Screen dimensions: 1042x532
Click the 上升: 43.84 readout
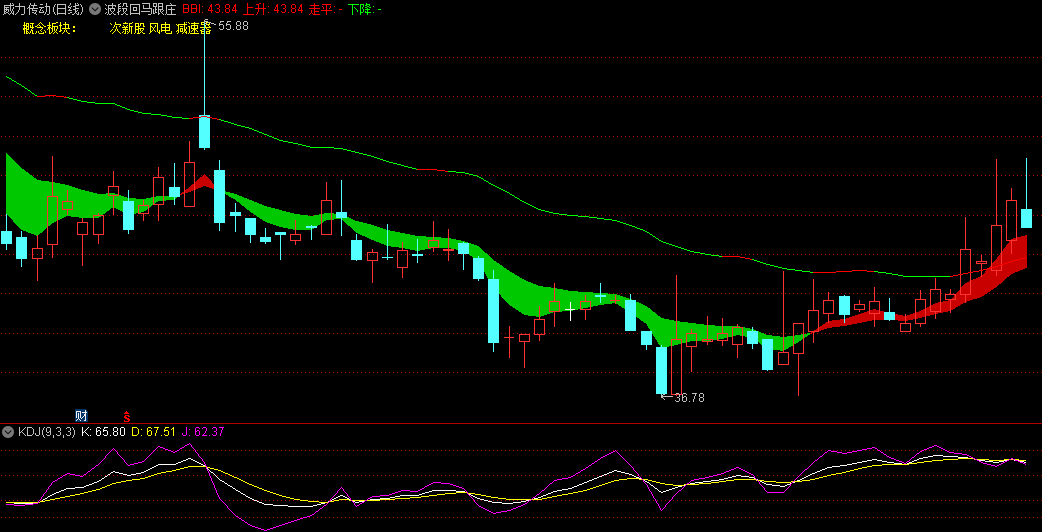(x=273, y=9)
